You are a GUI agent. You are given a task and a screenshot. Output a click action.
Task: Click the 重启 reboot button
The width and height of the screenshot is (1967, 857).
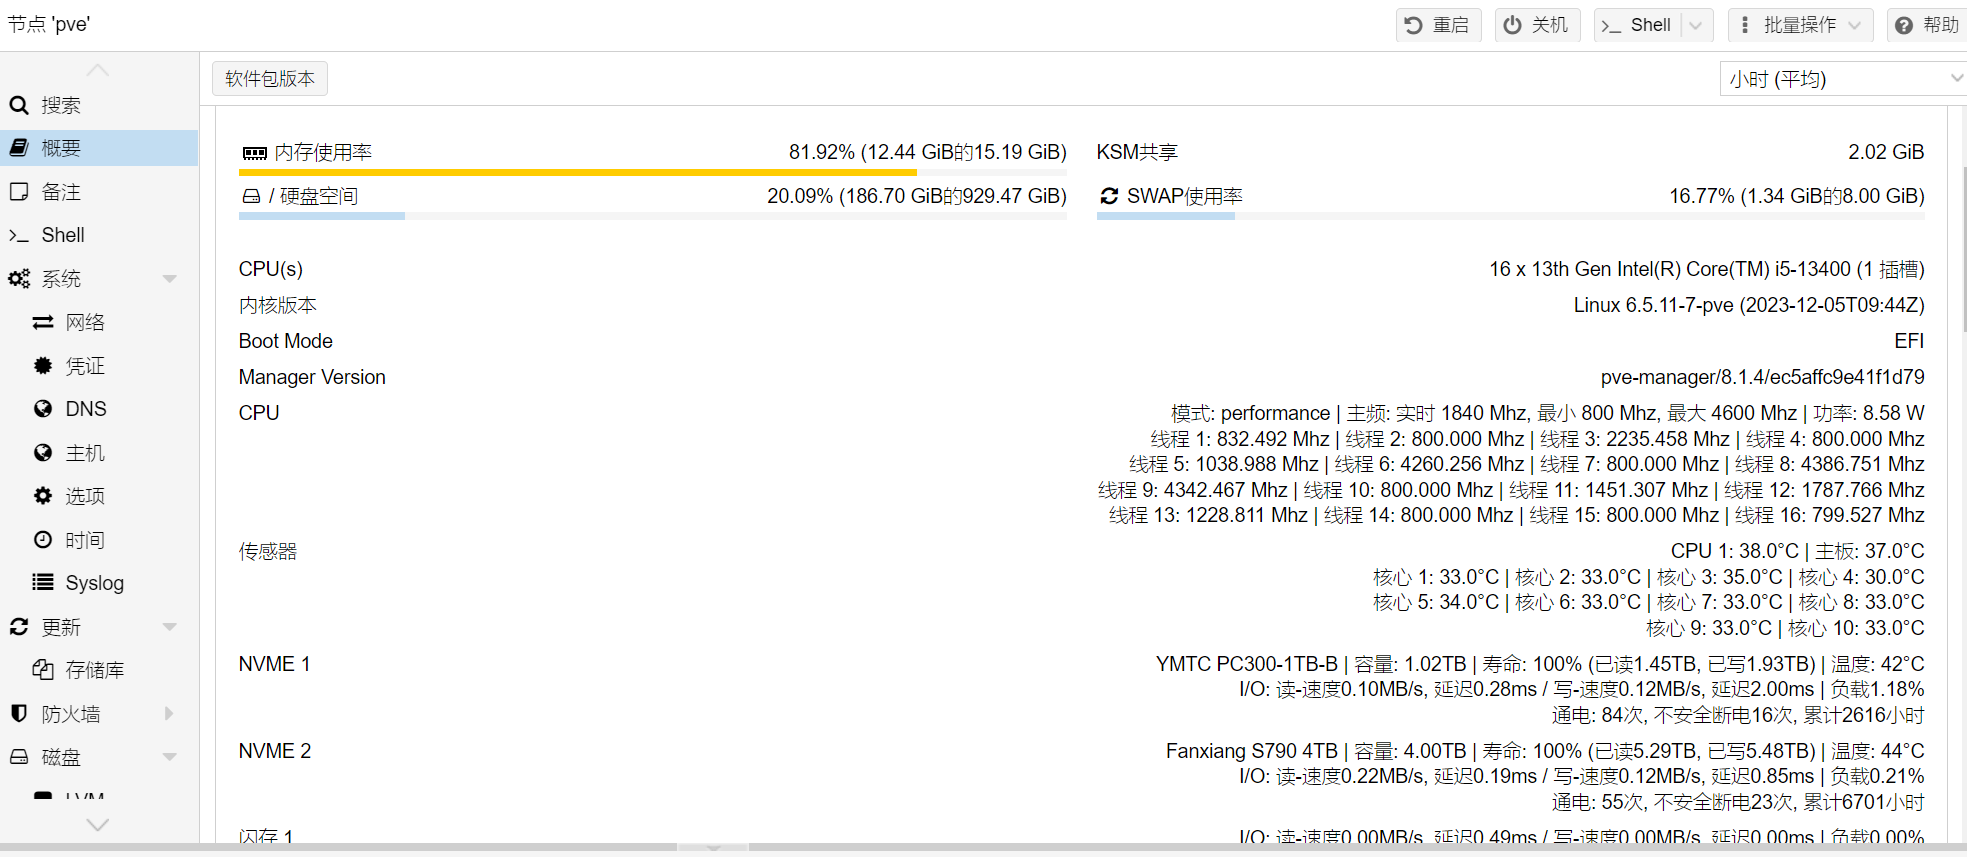coord(1438,25)
